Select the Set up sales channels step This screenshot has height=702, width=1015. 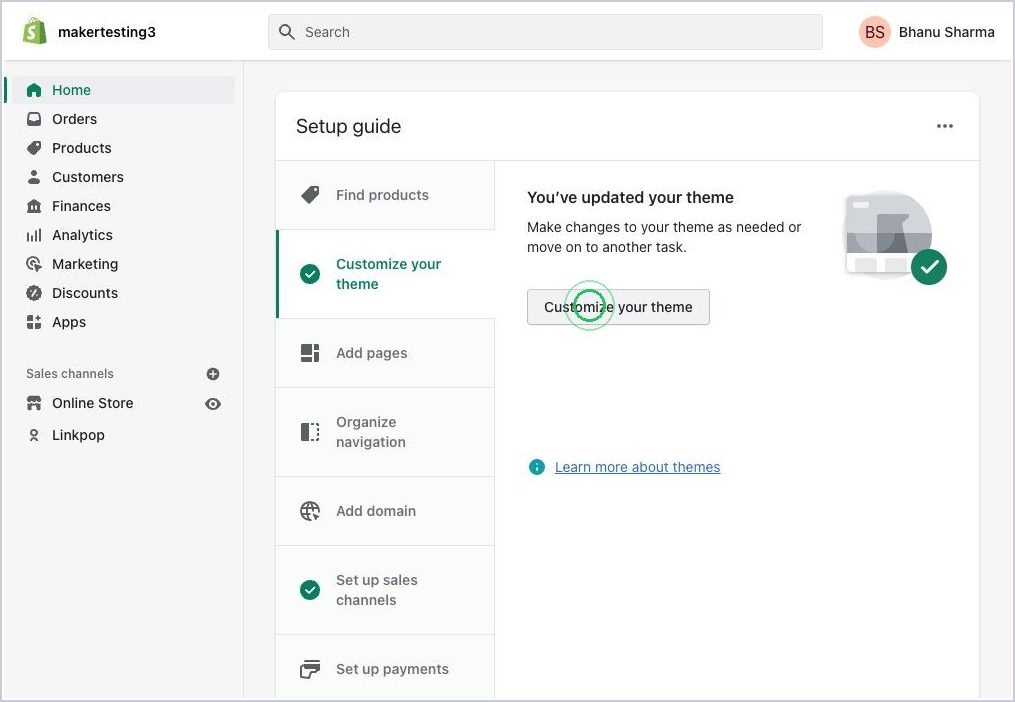point(386,590)
